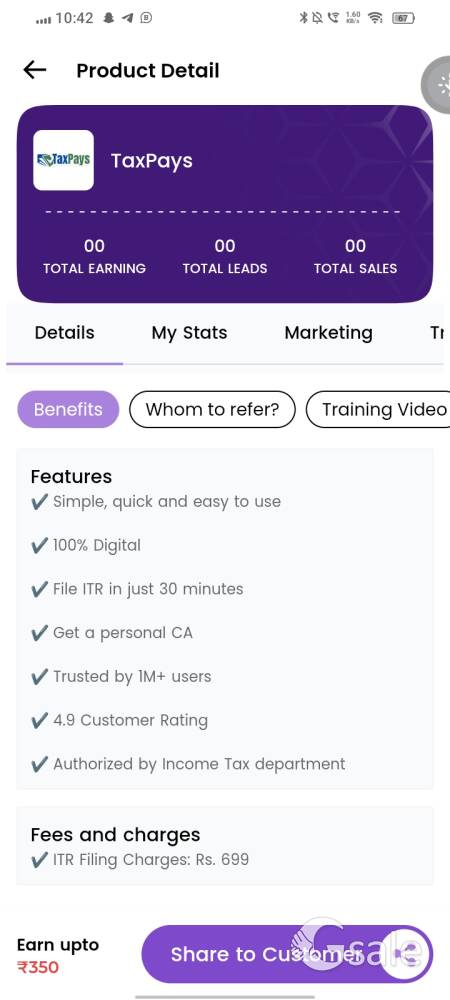Tap the Snapchat notification icon

109,18
